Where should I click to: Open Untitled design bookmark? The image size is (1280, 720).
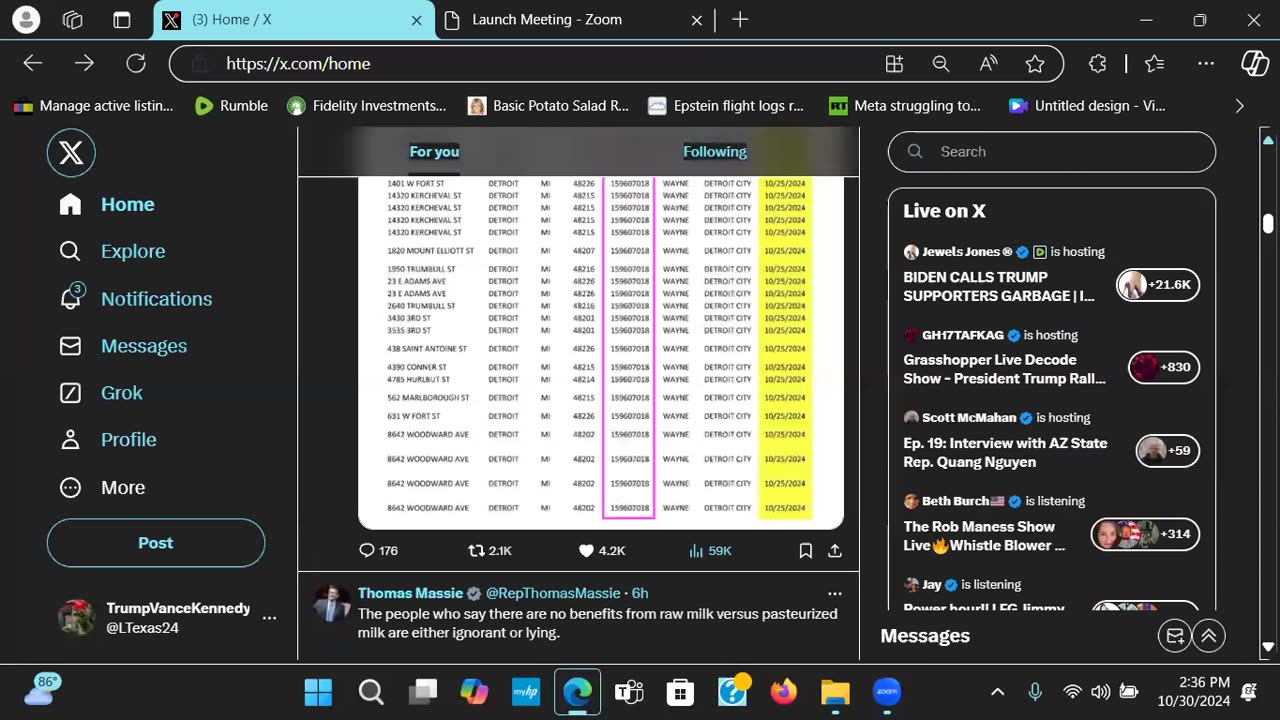pos(1087,106)
